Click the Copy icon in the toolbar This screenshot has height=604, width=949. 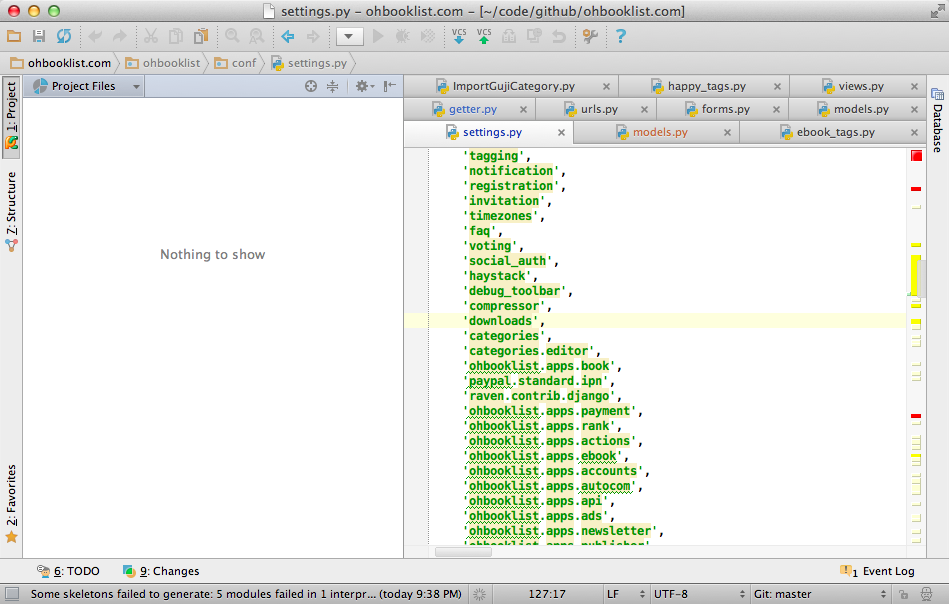click(x=176, y=36)
